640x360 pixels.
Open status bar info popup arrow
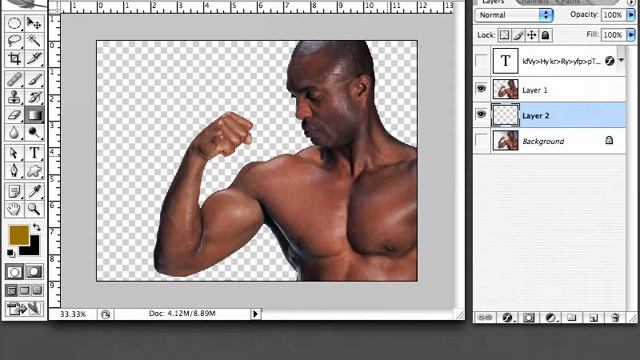point(256,314)
